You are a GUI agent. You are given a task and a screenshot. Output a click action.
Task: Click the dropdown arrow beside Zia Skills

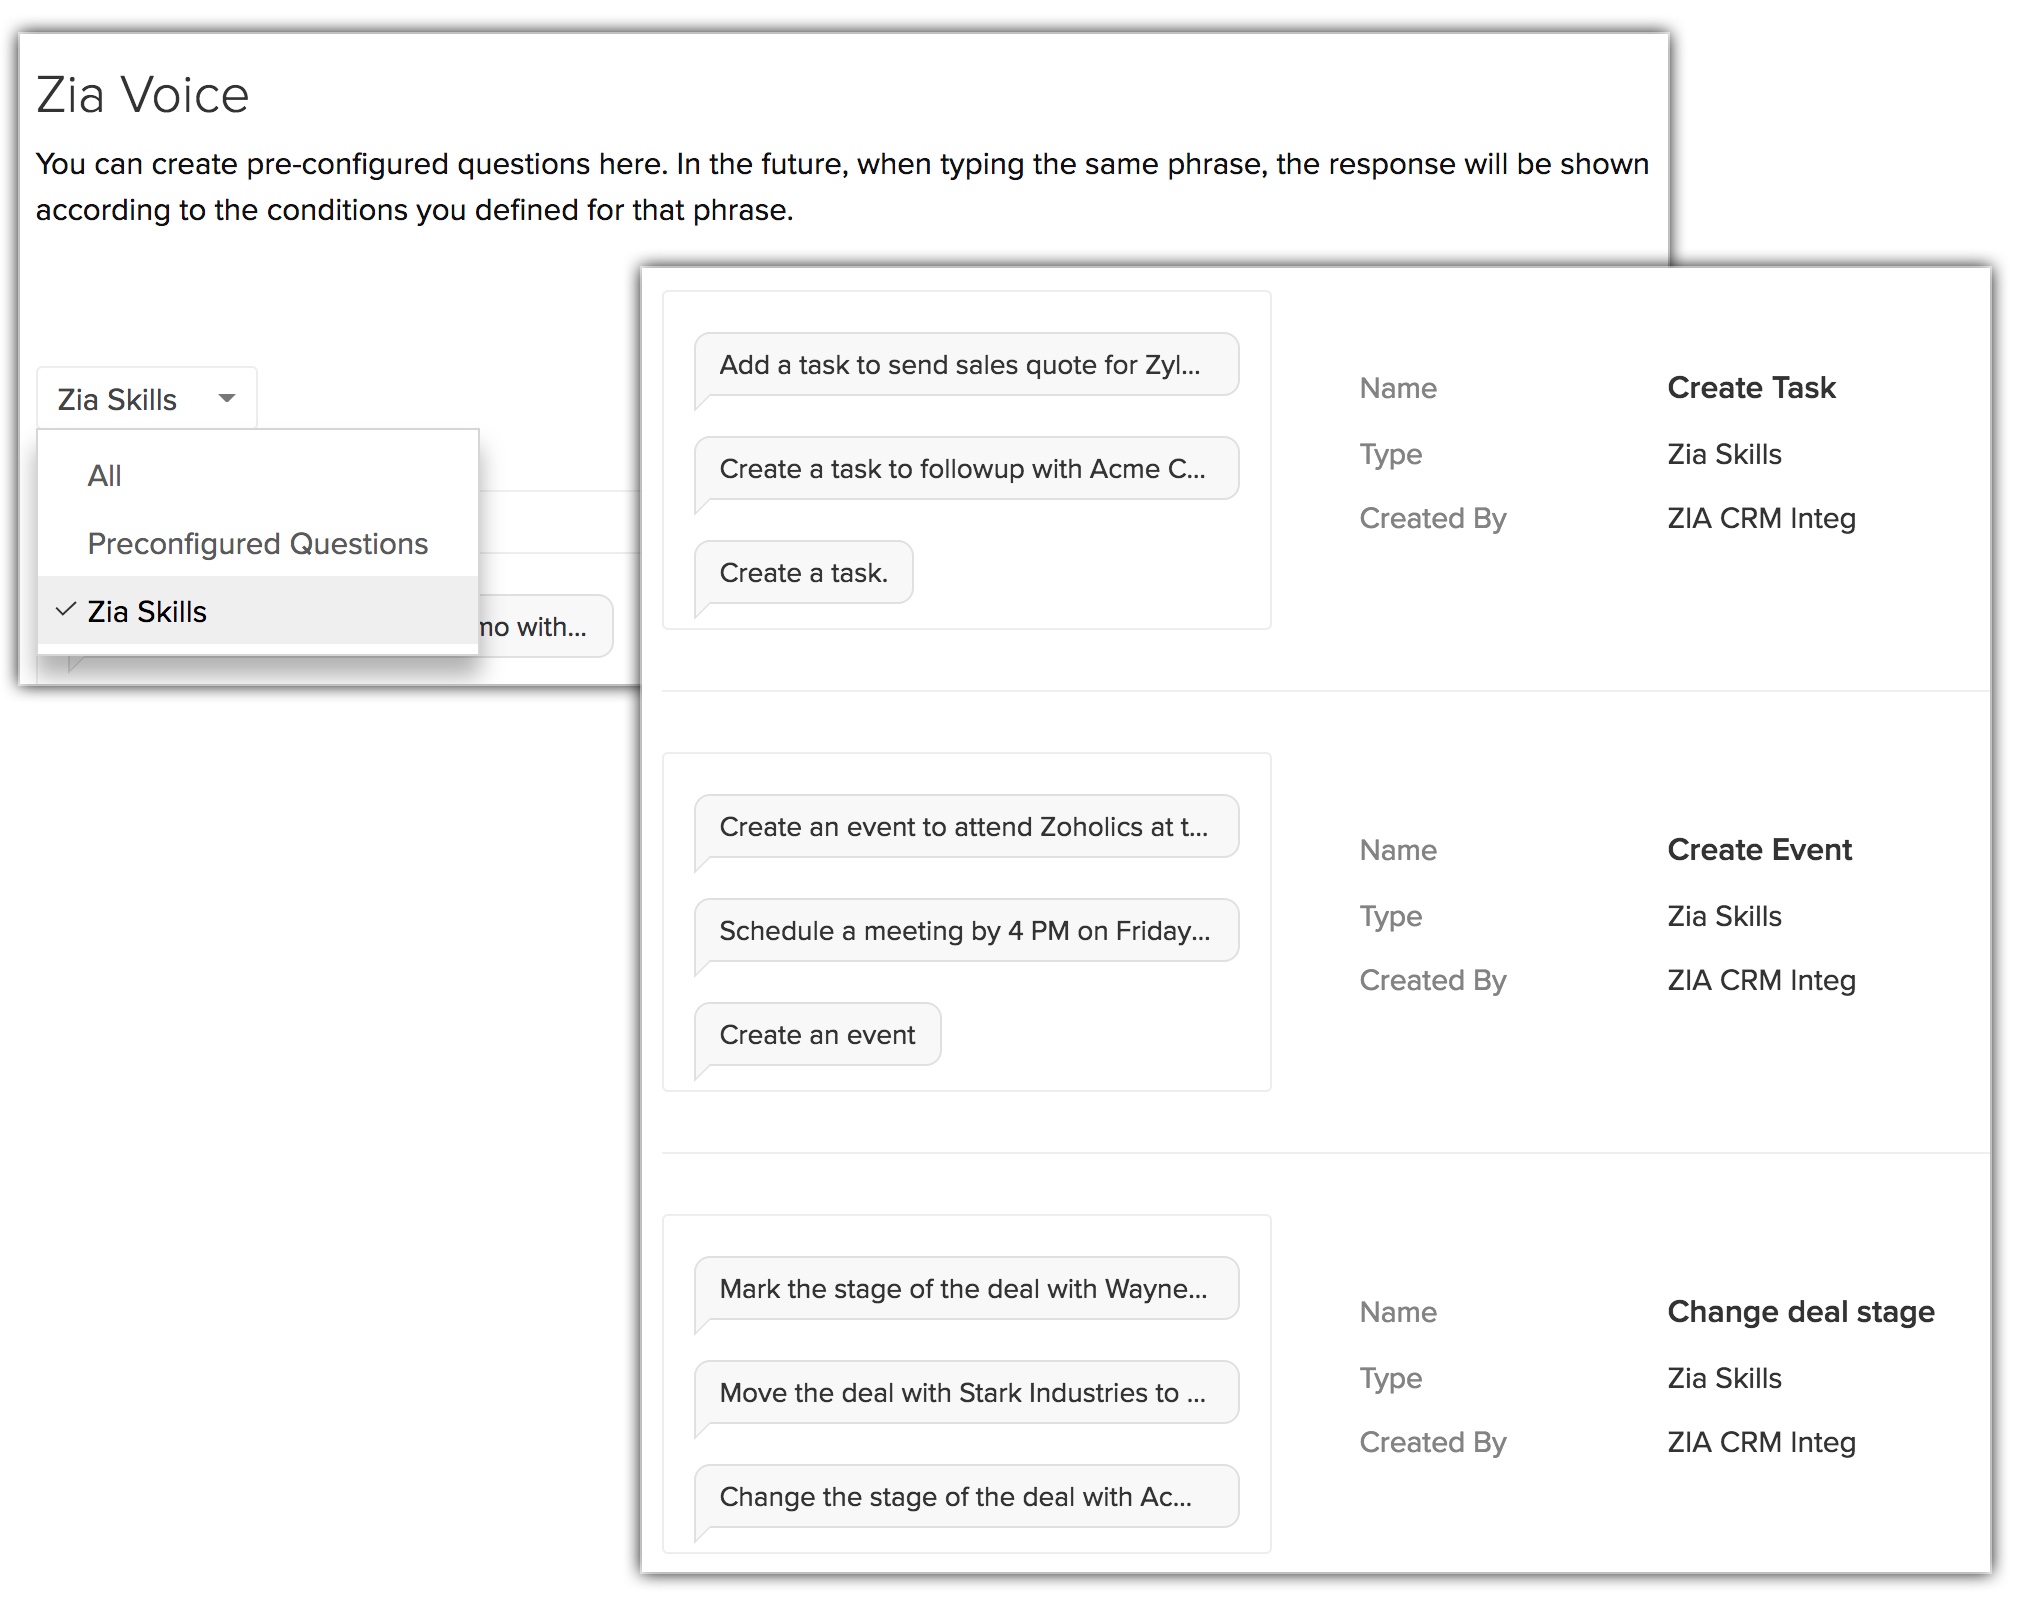227,398
